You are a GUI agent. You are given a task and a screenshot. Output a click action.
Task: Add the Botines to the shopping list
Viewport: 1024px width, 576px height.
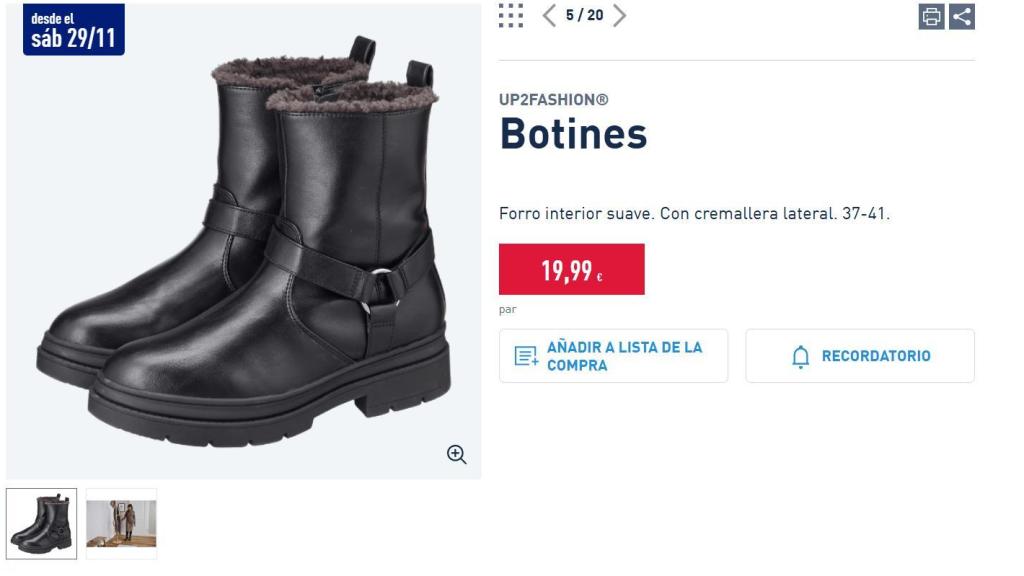click(613, 355)
